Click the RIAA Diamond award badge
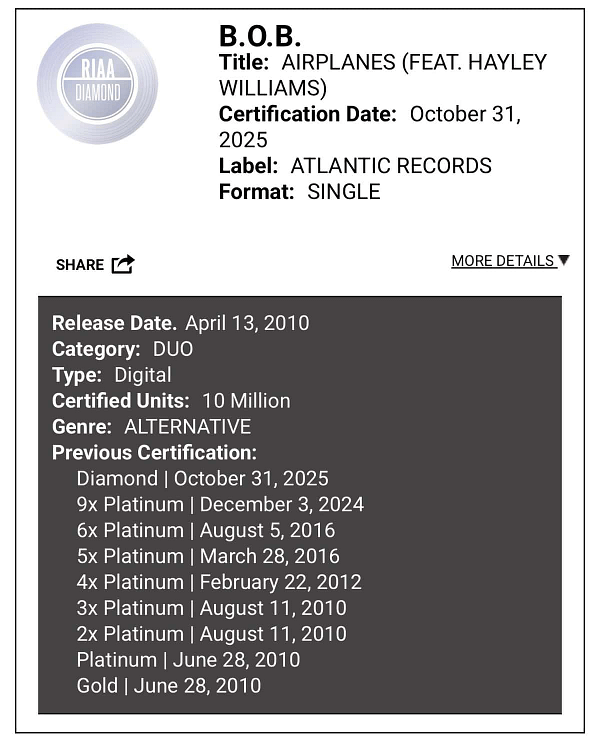This screenshot has width=600, height=748. 97,84
